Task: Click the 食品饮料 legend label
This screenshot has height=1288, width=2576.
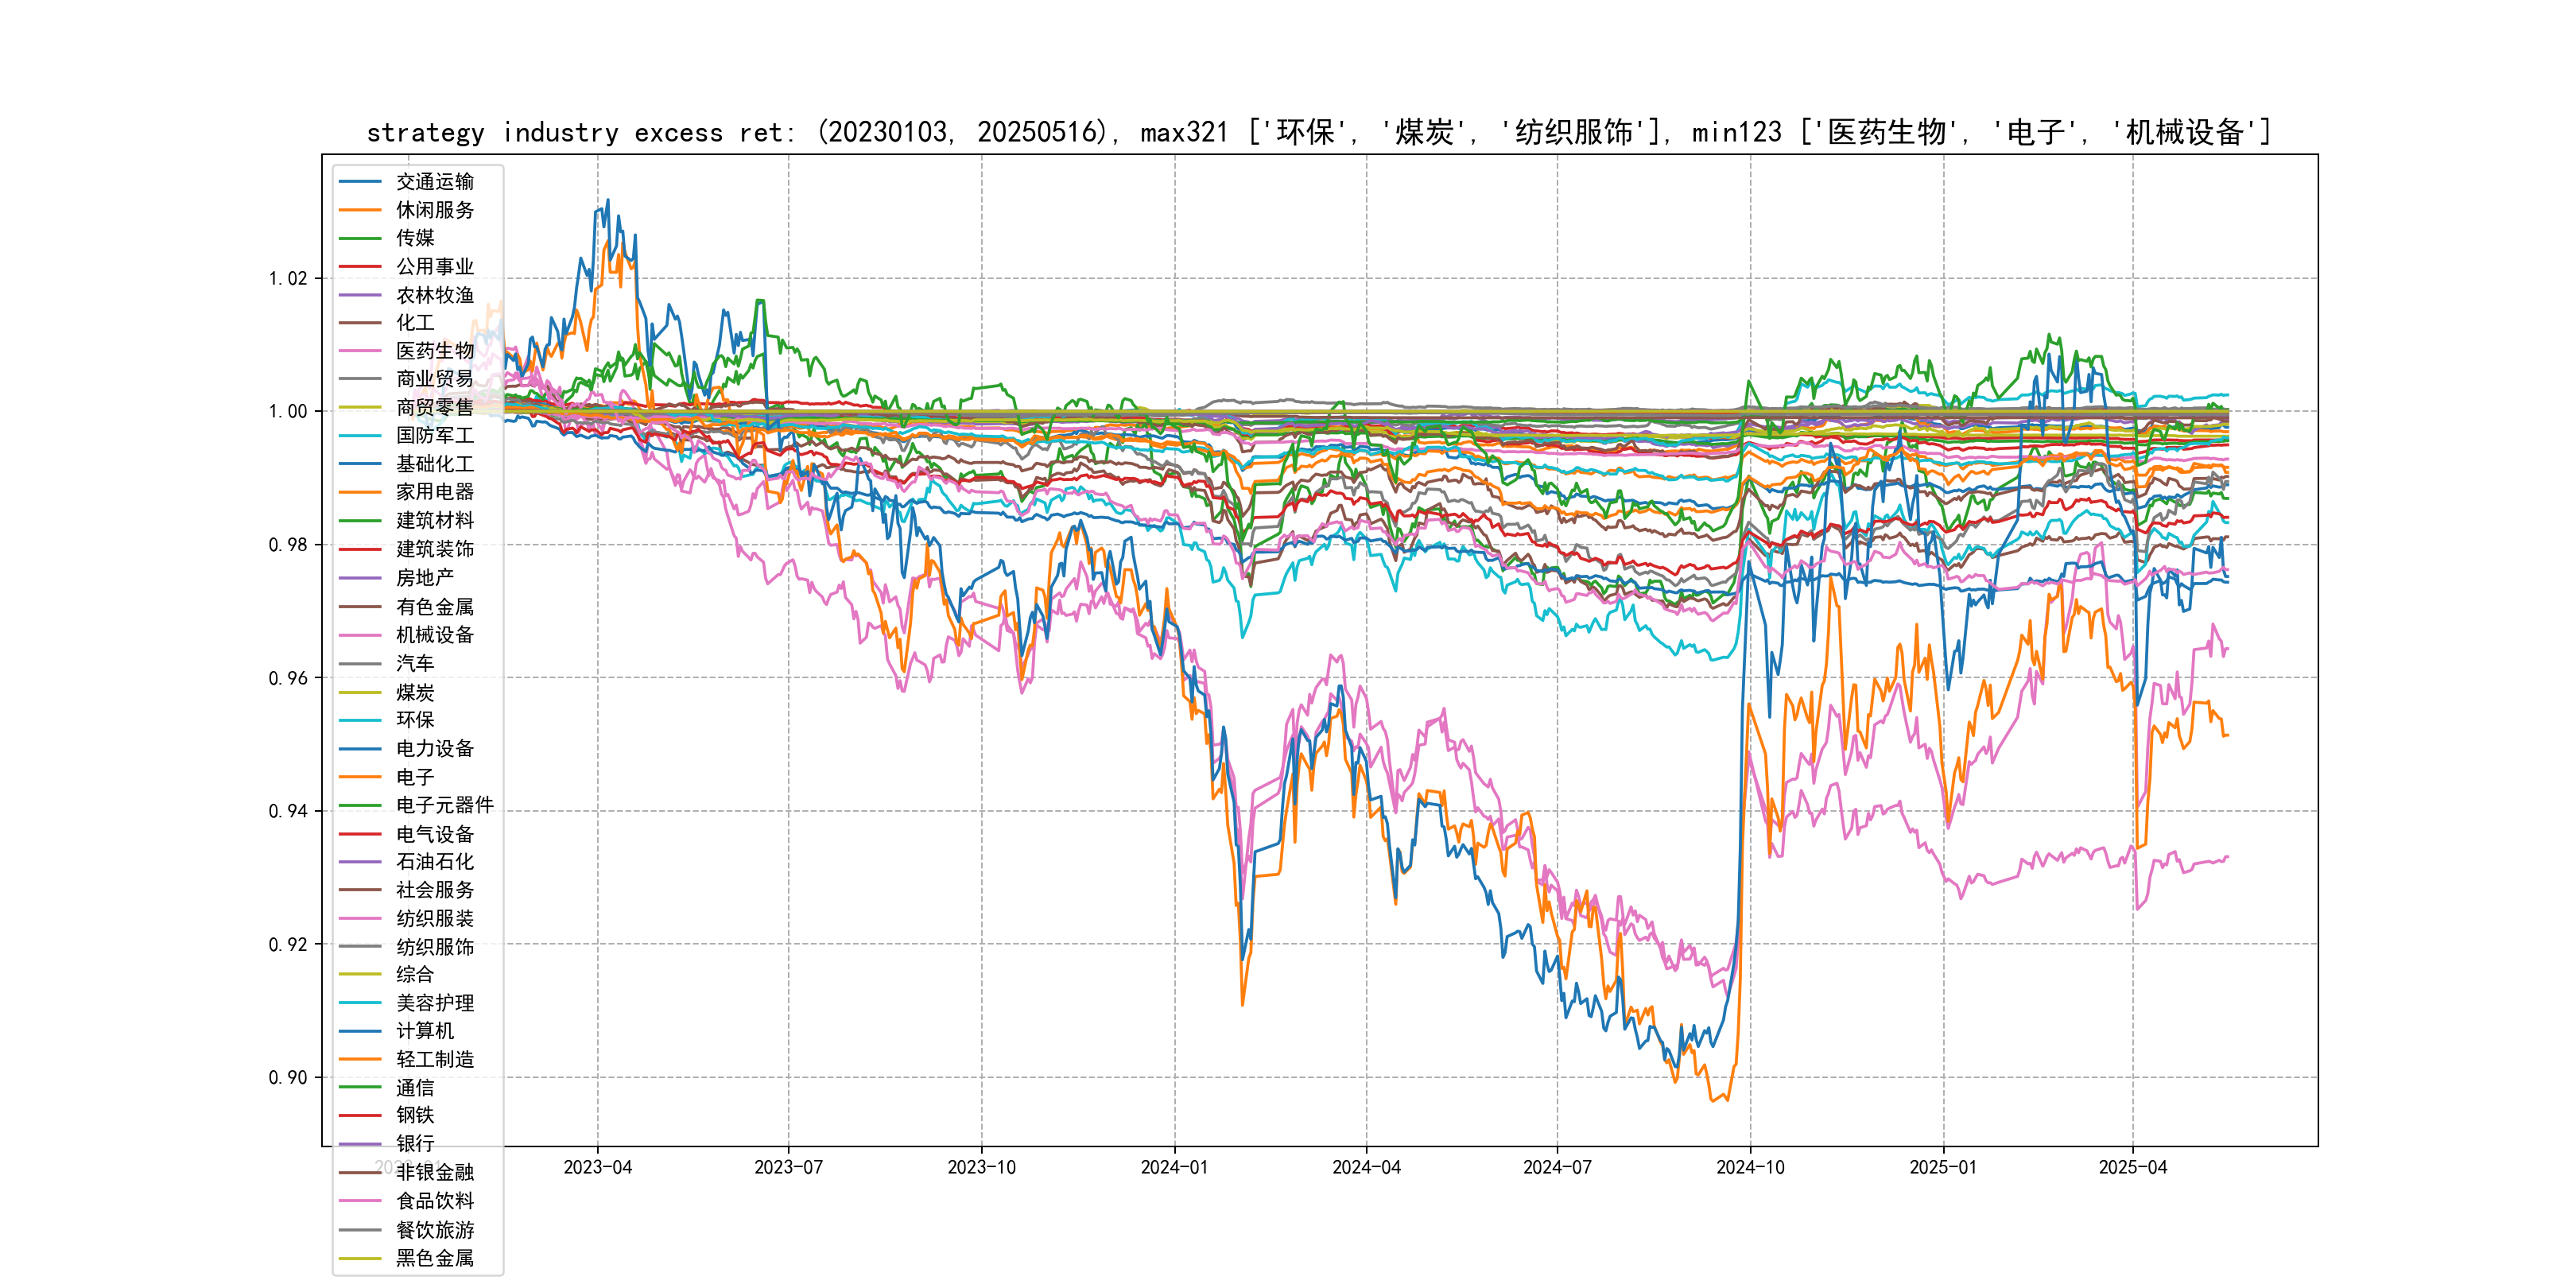Action: tap(434, 1201)
